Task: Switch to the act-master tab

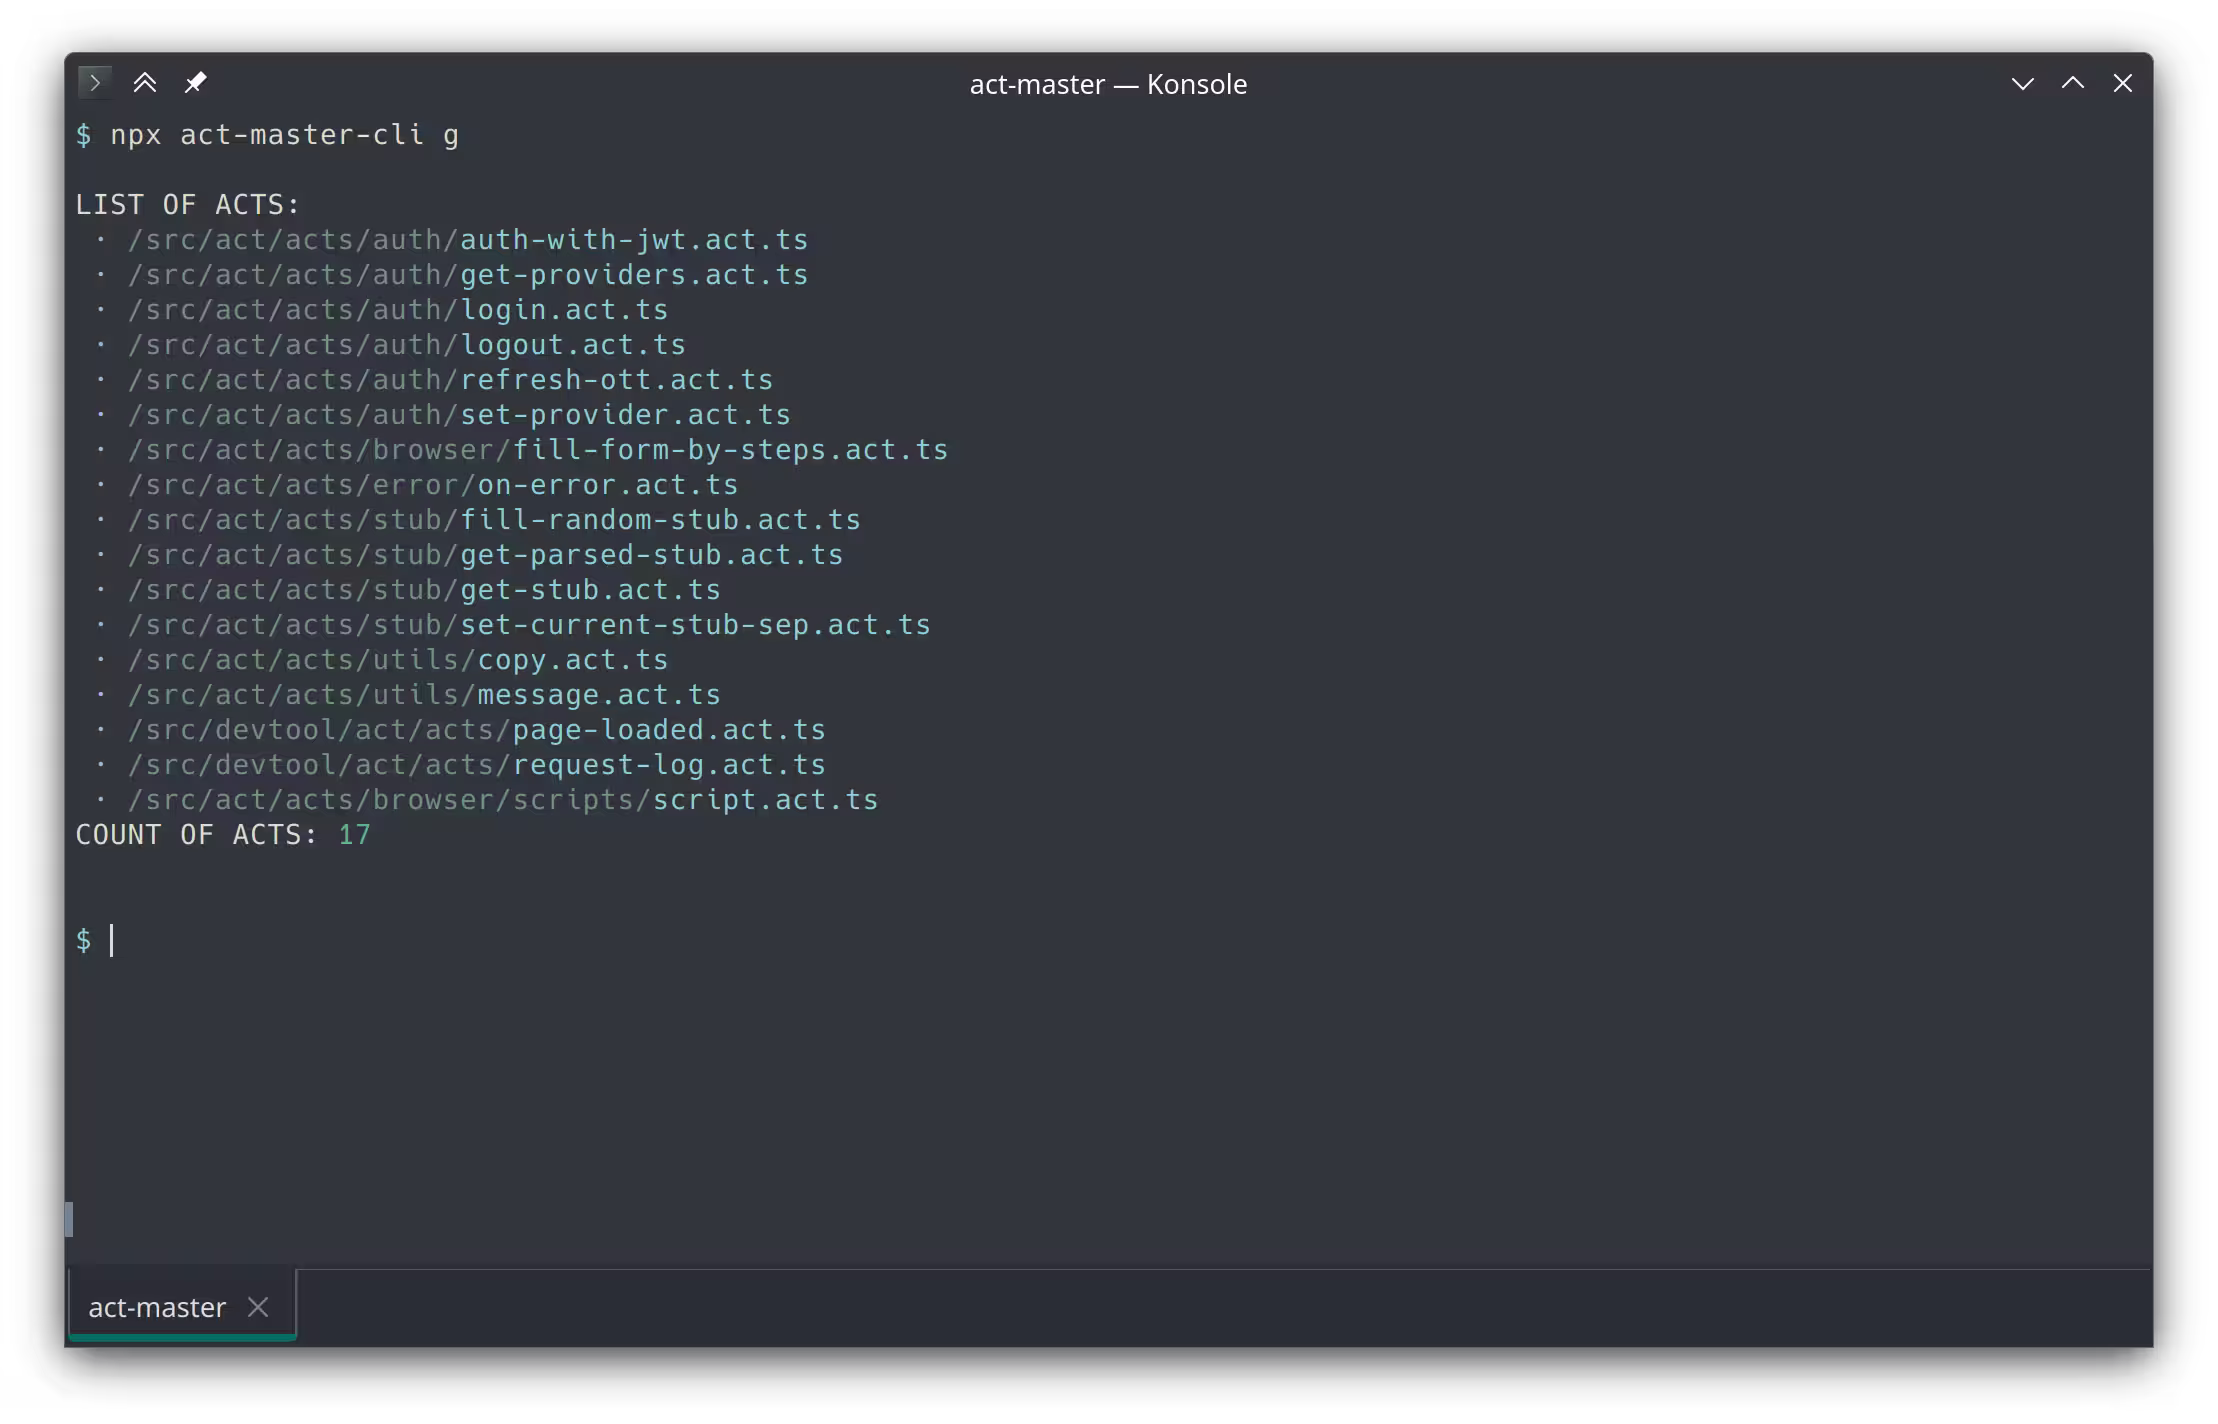Action: pyautogui.click(x=156, y=1307)
